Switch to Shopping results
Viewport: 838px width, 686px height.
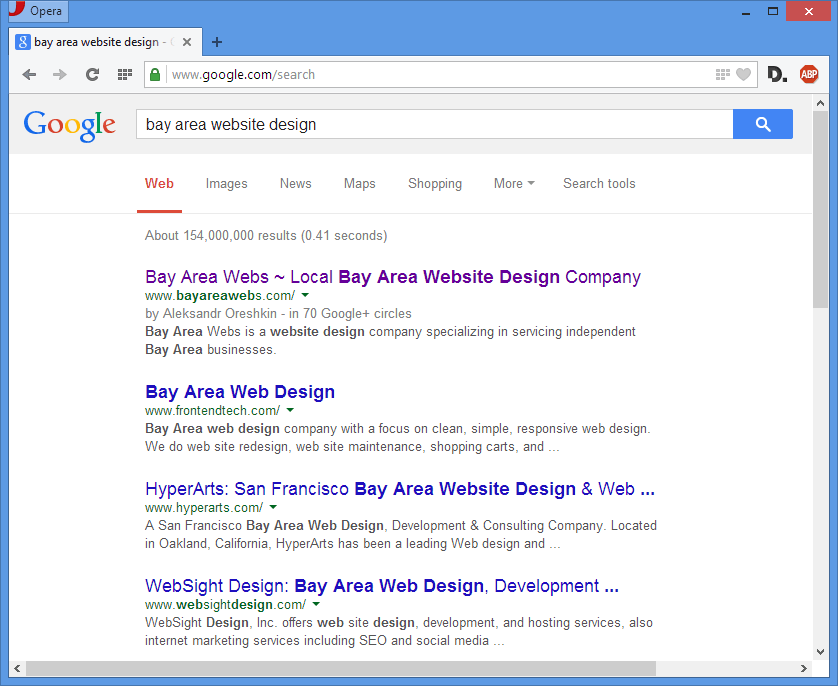click(435, 183)
